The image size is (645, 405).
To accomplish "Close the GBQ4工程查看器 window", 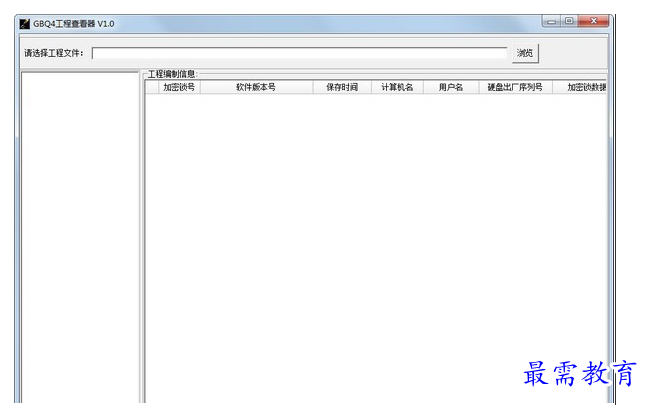I will coord(593,21).
